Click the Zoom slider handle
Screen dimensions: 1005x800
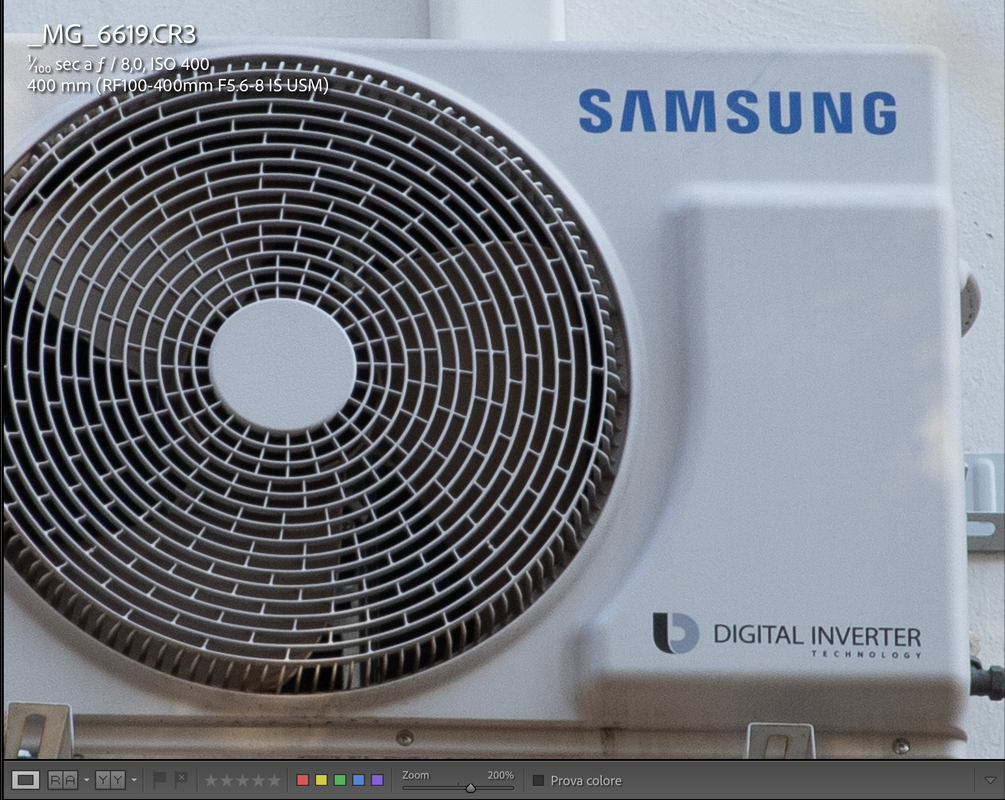coord(470,788)
